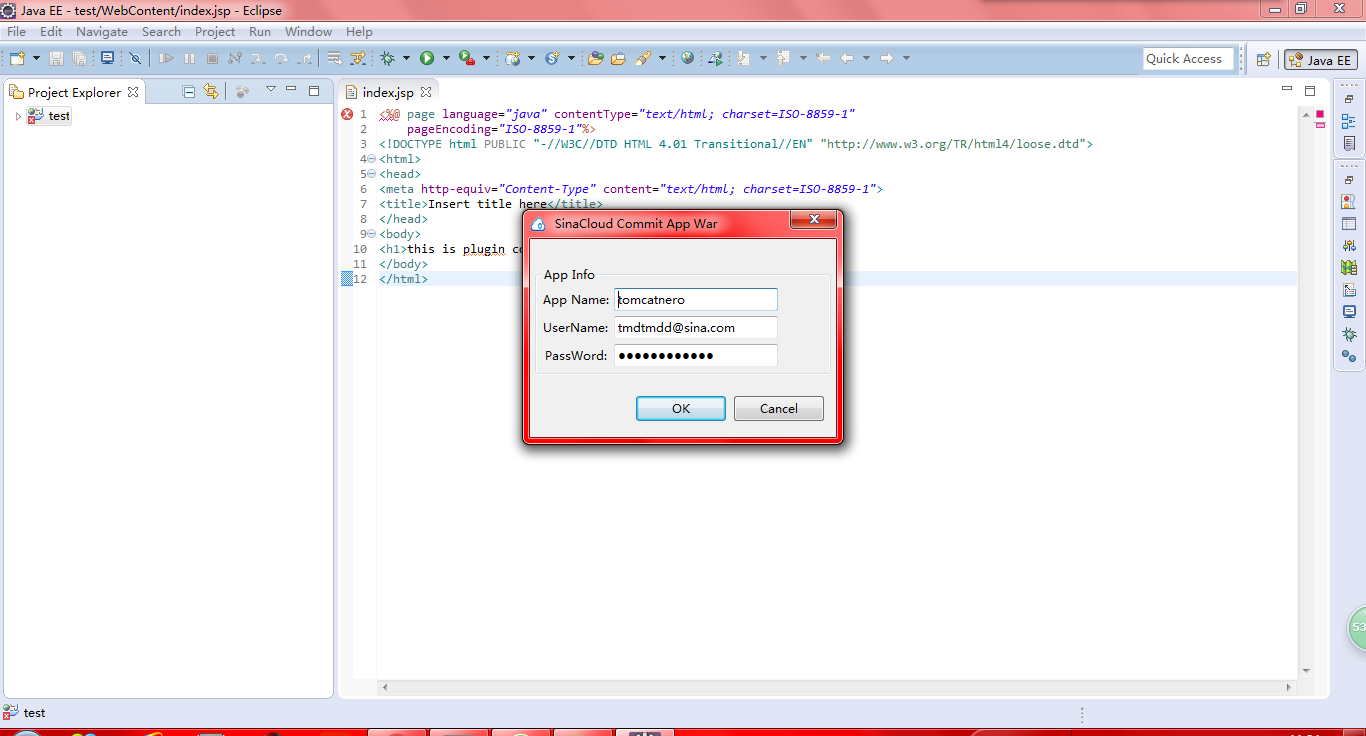
Task: Collapse the html tag fold marker
Action: coord(371,159)
